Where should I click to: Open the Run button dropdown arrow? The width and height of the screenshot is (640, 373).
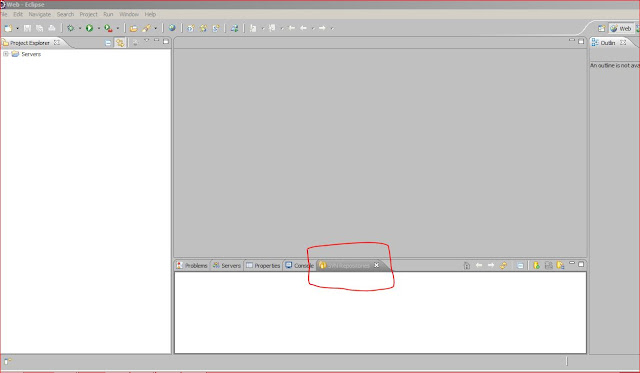[x=98, y=28]
